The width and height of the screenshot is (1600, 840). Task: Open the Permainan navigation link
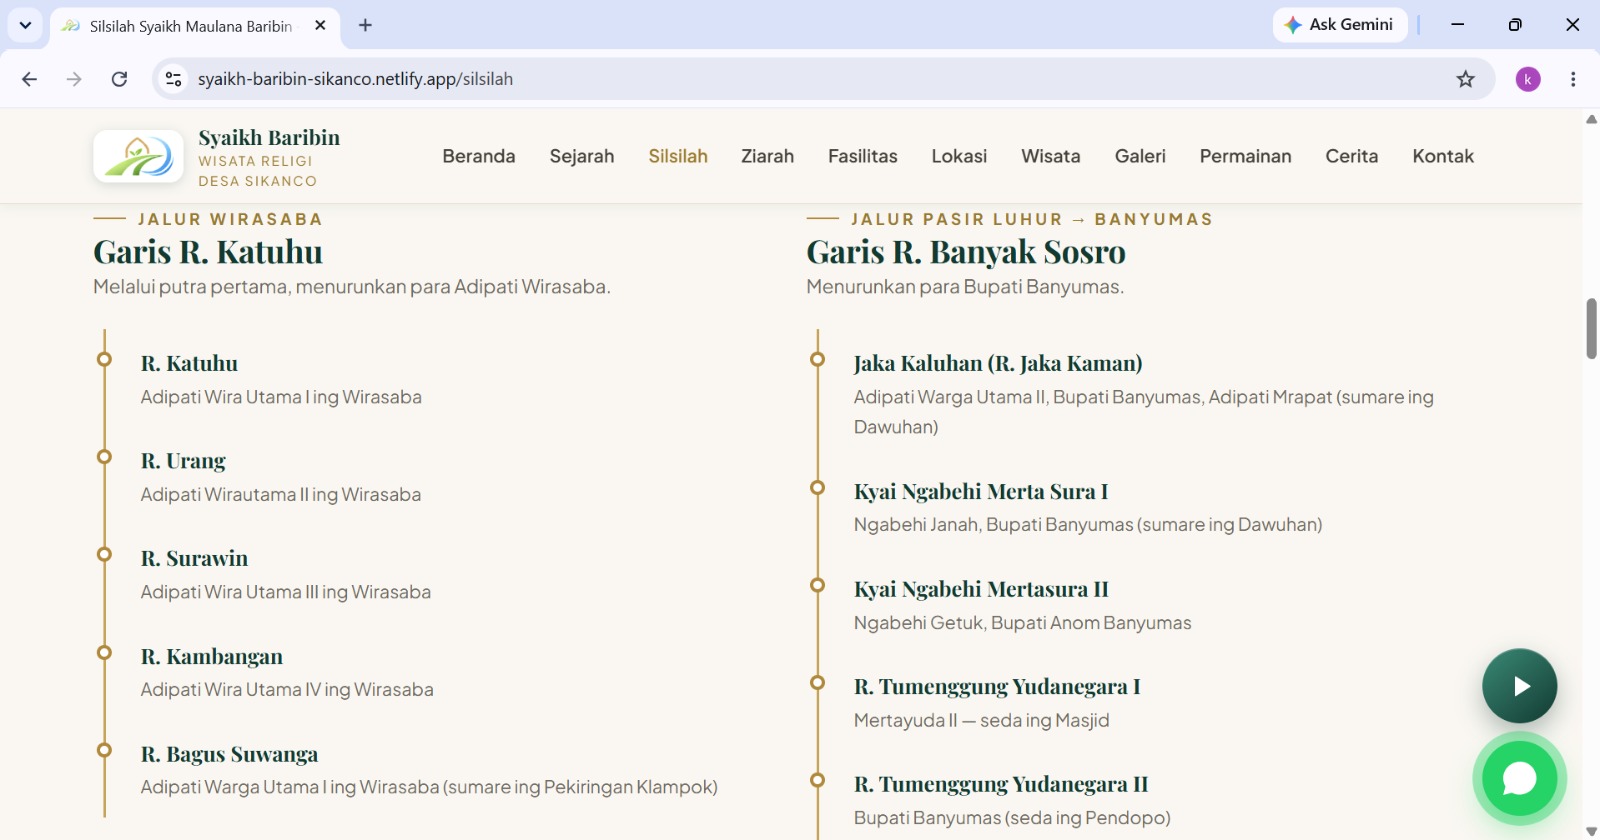pyautogui.click(x=1246, y=156)
